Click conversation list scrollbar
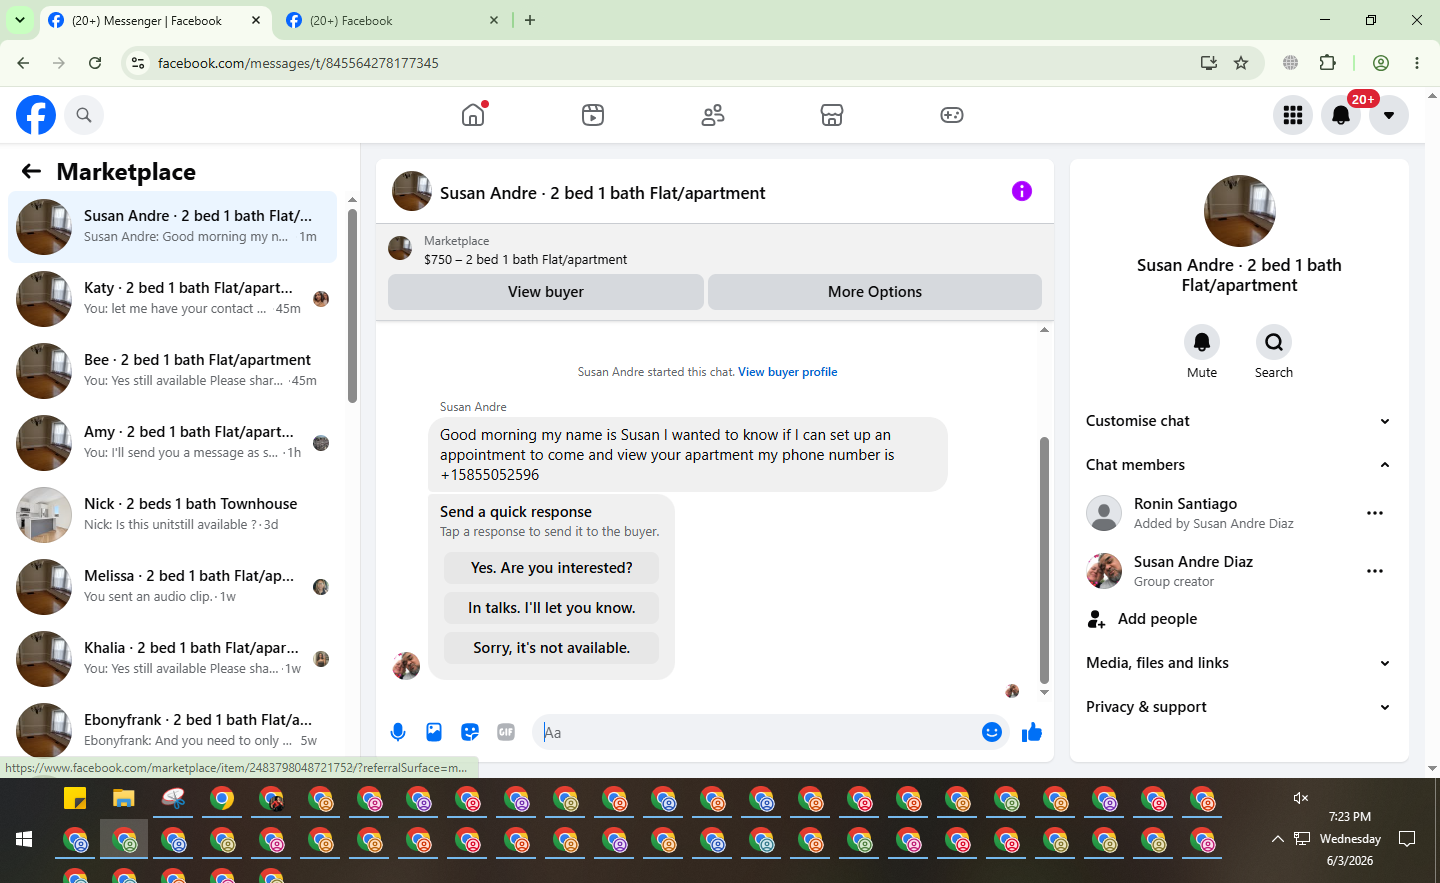This screenshot has width=1440, height=883. pos(352,305)
